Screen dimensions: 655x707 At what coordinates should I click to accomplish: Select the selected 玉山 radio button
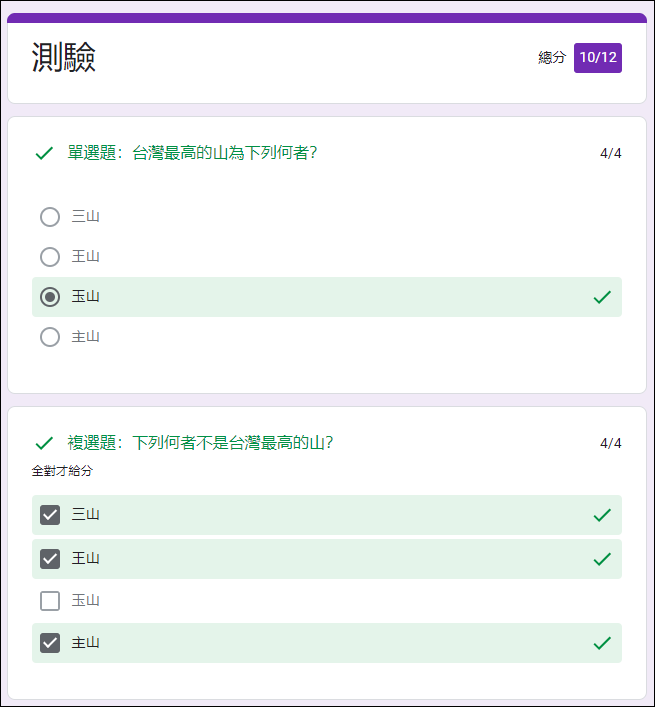coord(50,297)
